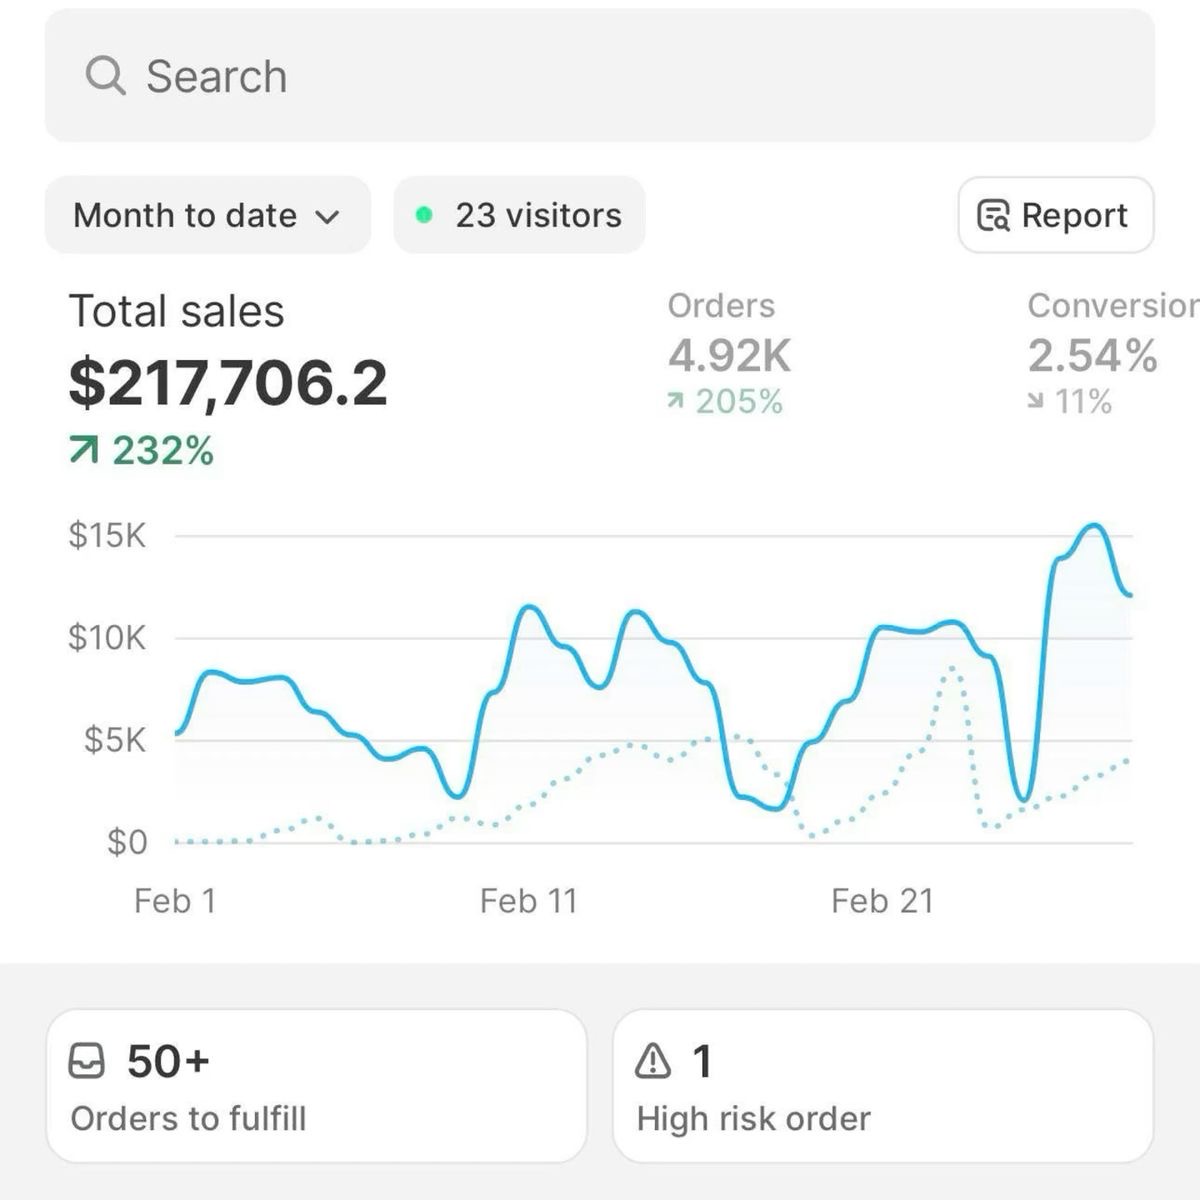This screenshot has width=1200, height=1200.
Task: Click the Feb 11 date on chart axis
Action: coord(528,901)
